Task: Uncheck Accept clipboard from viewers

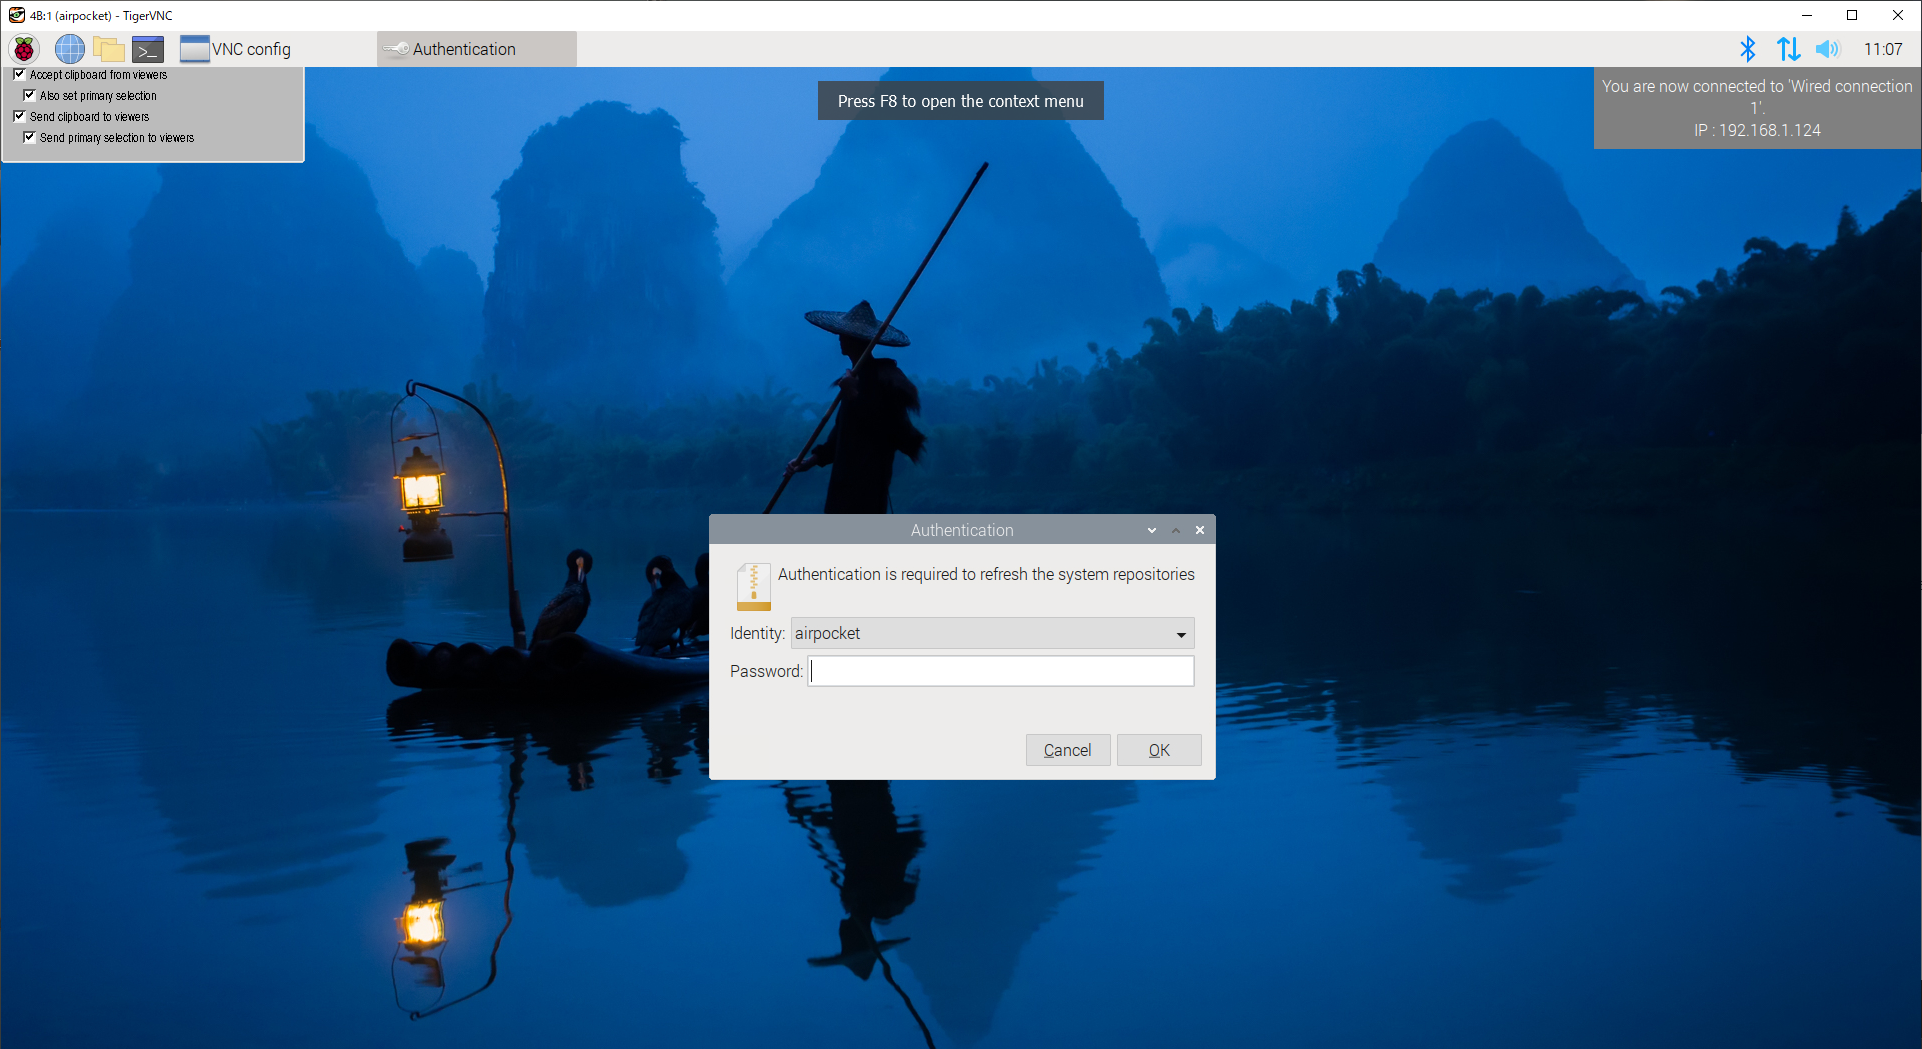Action: point(19,74)
